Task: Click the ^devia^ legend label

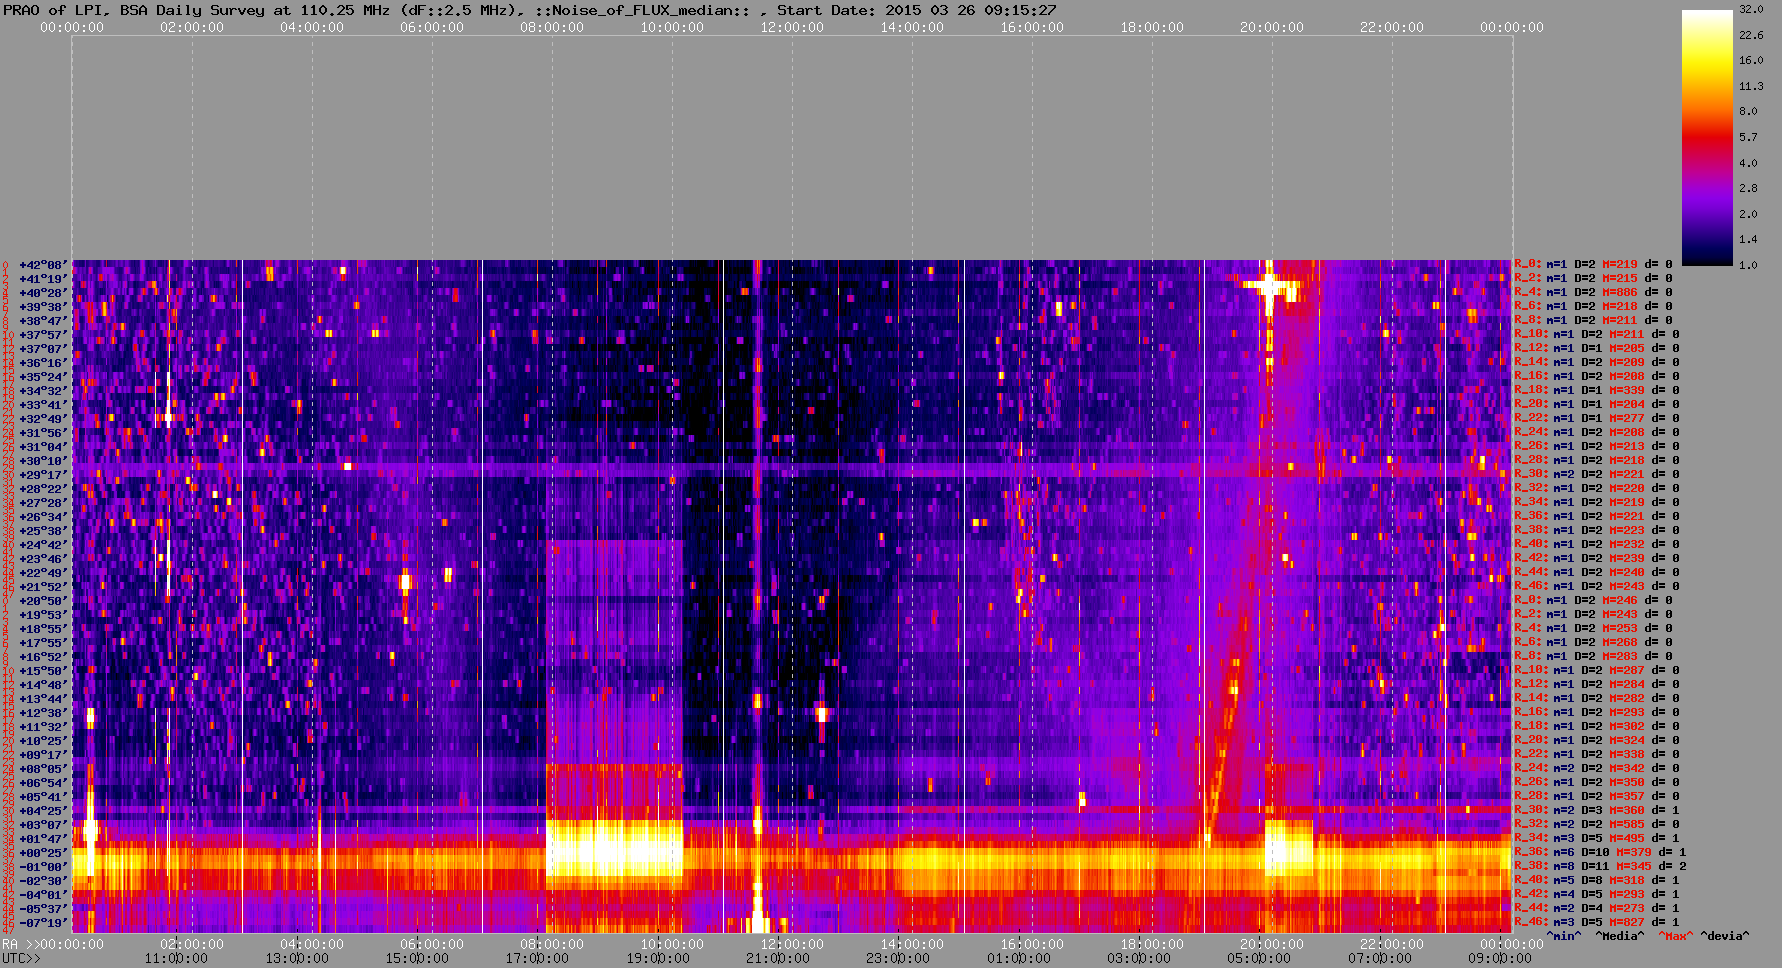Action: pyautogui.click(x=1725, y=936)
